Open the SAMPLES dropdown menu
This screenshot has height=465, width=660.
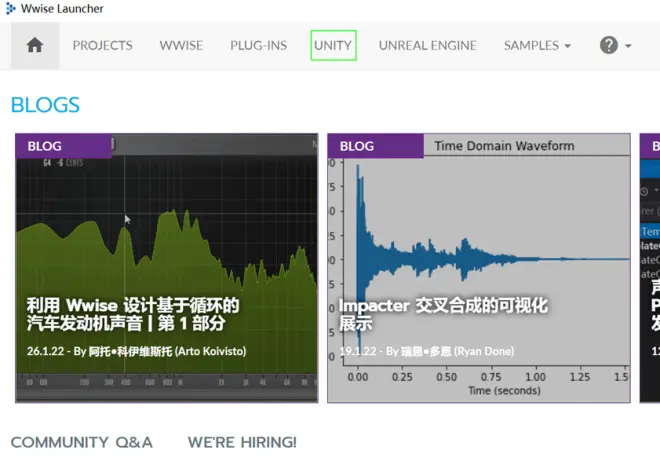click(x=537, y=45)
